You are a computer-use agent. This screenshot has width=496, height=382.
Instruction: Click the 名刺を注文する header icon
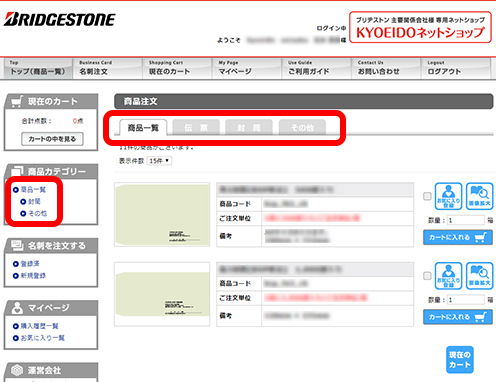click(17, 245)
